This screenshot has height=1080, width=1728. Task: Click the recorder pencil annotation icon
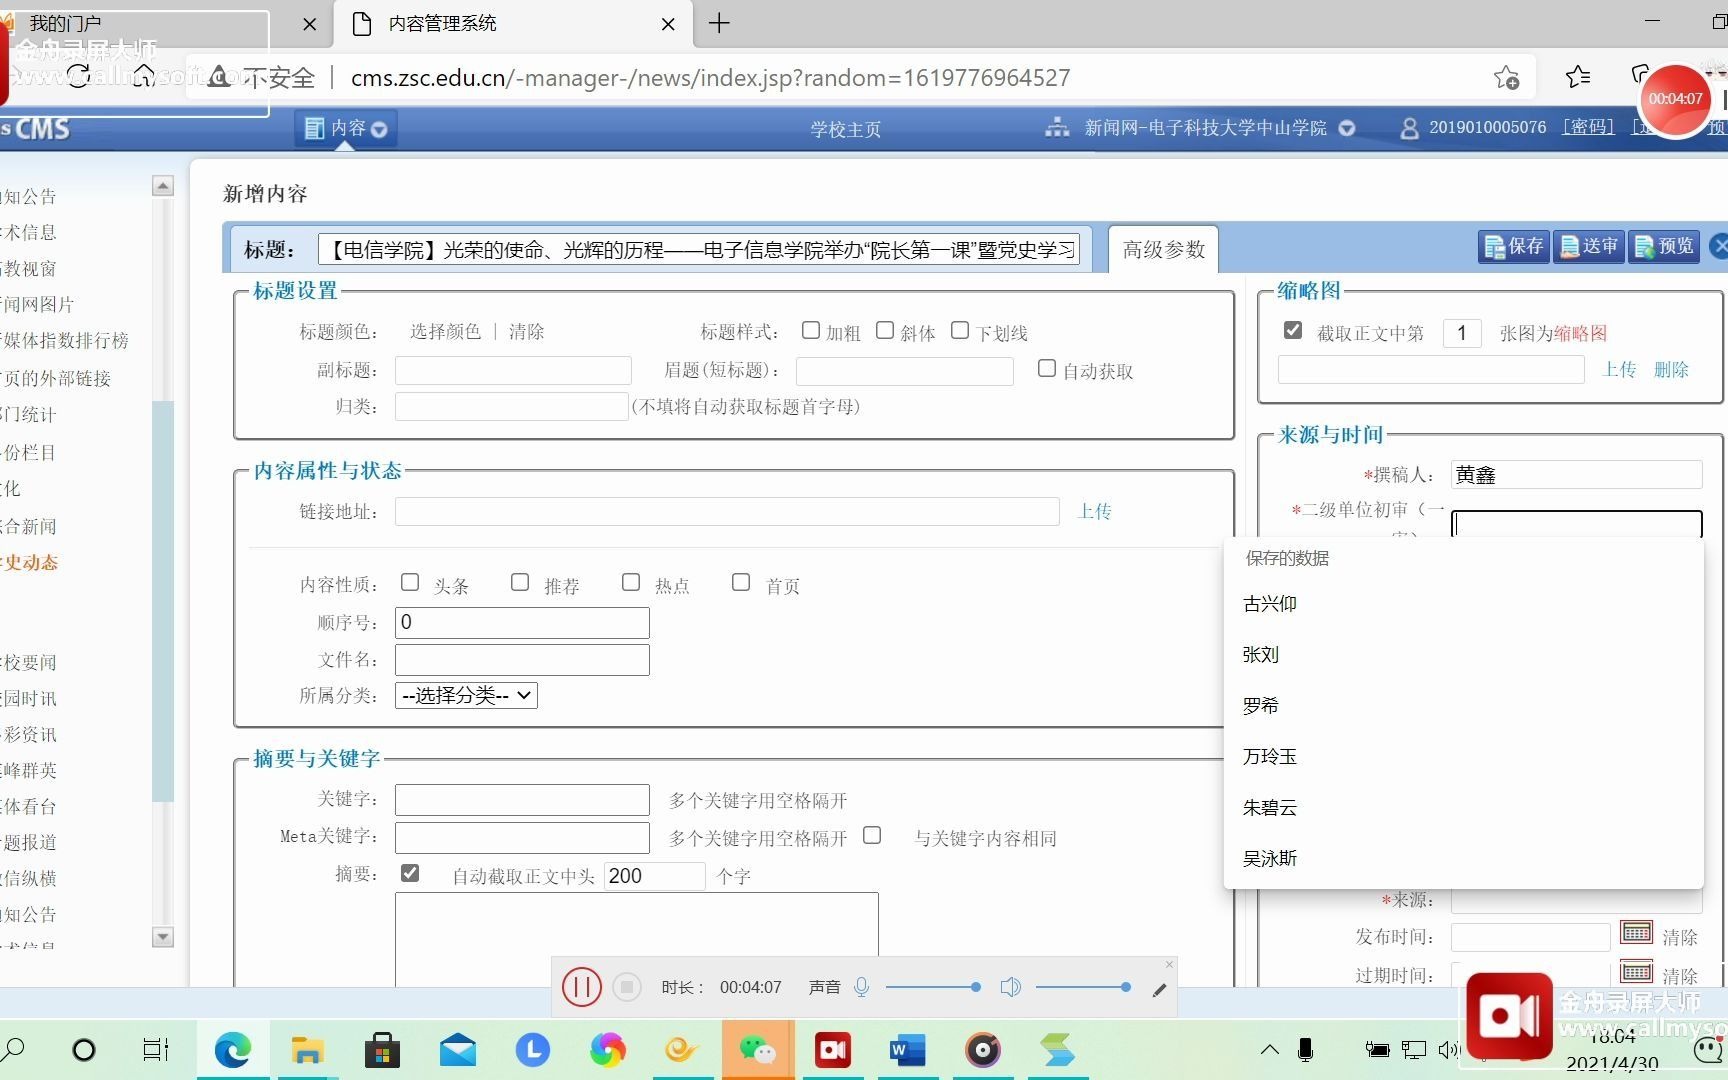1159,990
